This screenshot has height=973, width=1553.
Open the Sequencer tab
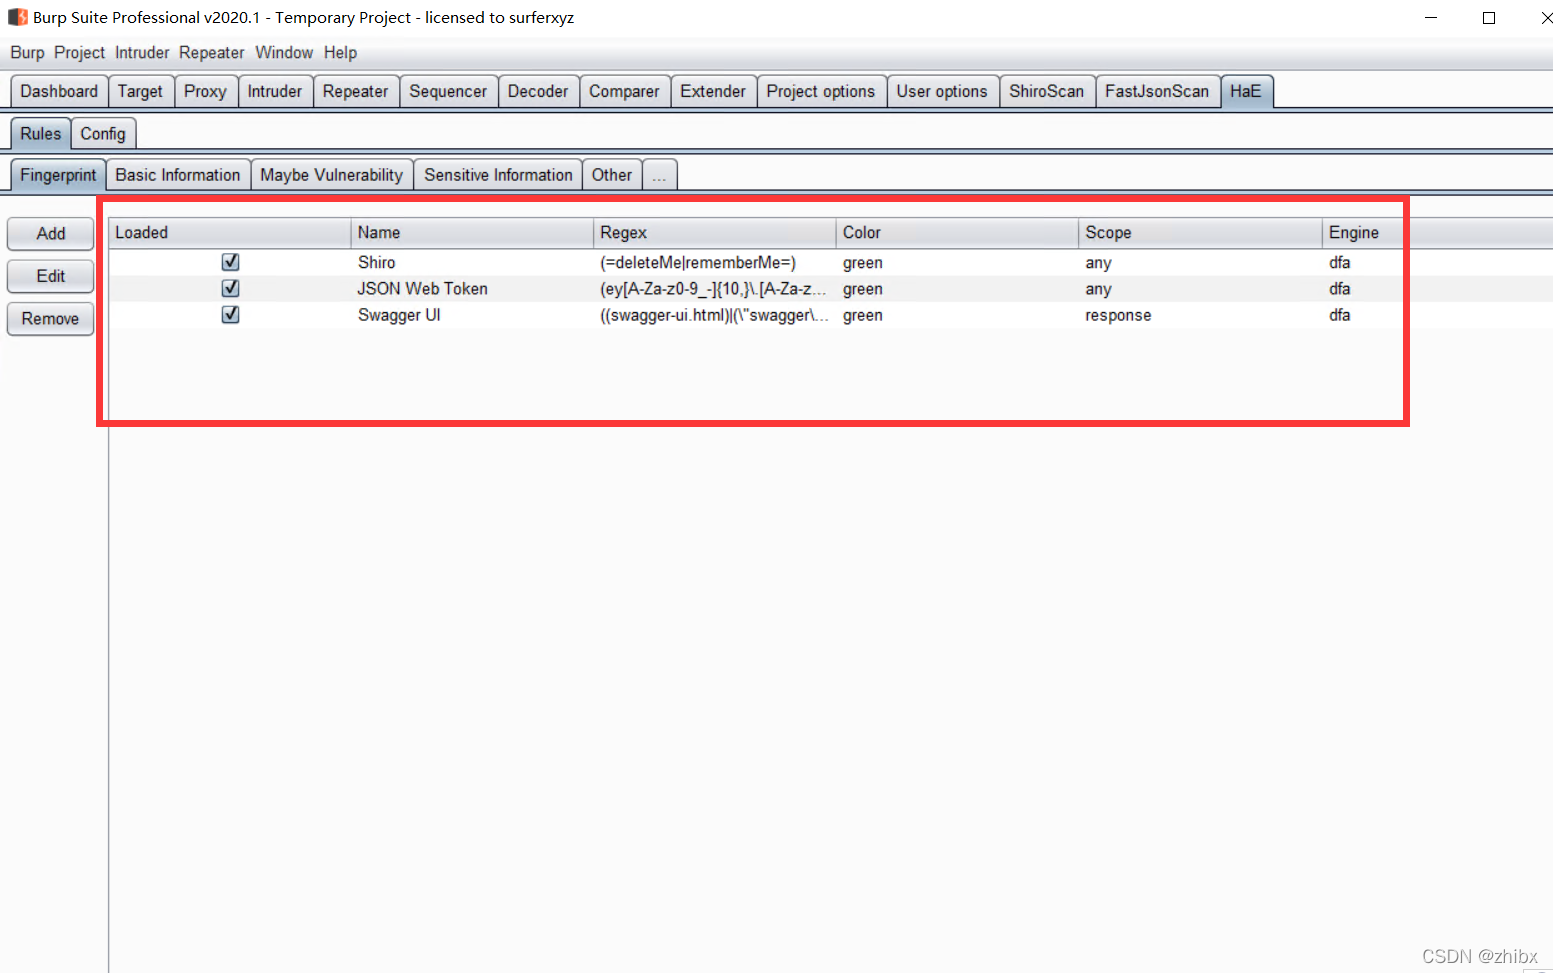tap(448, 91)
